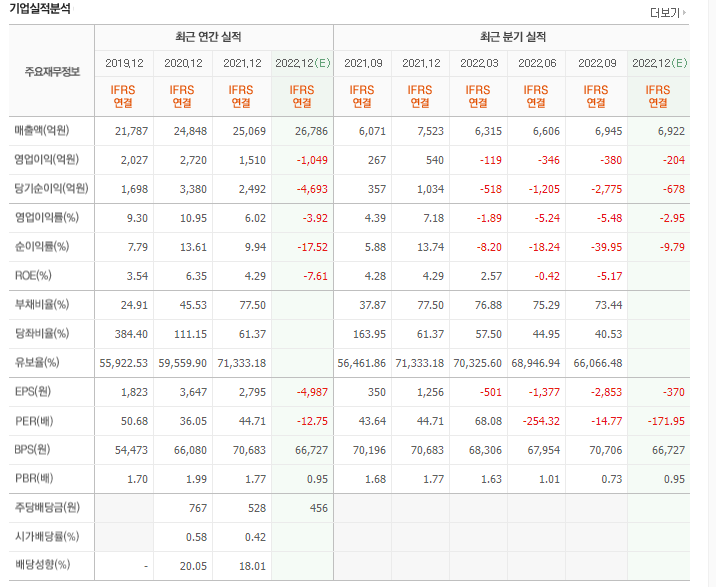Select the 최근 분기 실적 header
The width and height of the screenshot is (716, 587).
(x=512, y=37)
